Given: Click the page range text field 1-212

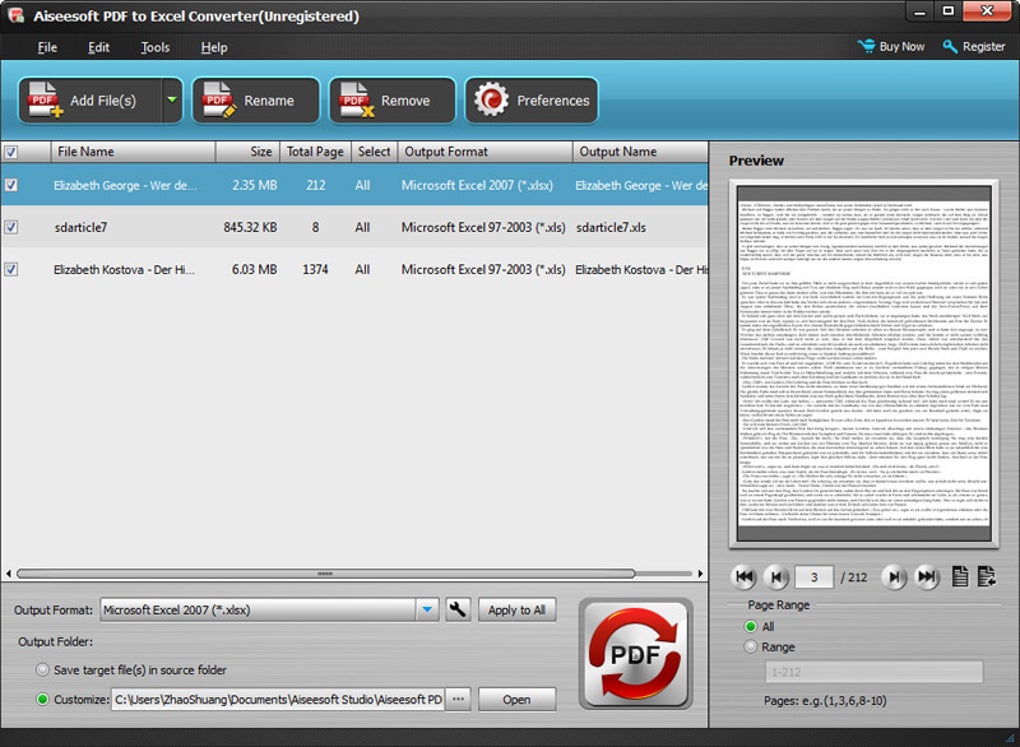Looking at the screenshot, I should coord(874,672).
